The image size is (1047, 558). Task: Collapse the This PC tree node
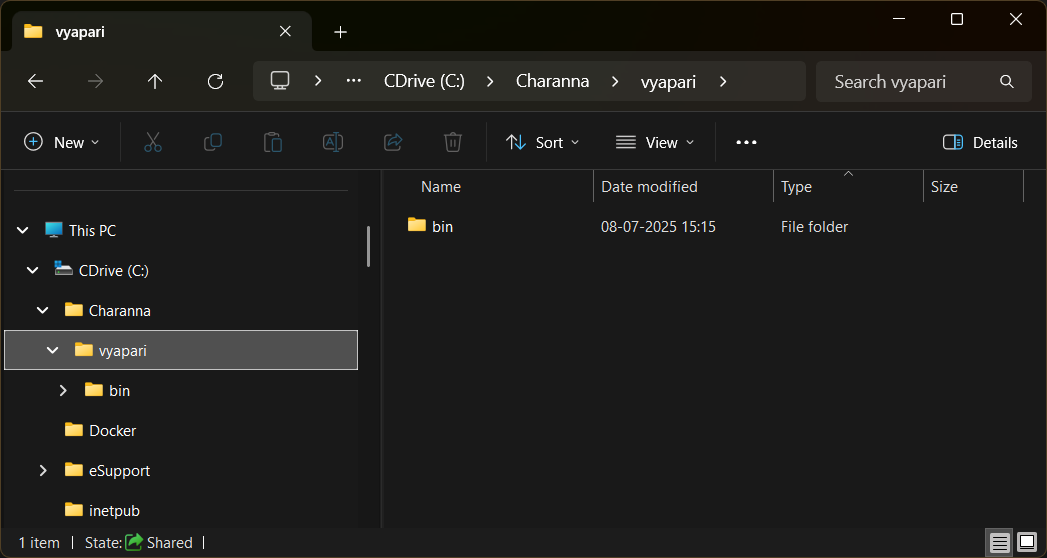pos(23,230)
